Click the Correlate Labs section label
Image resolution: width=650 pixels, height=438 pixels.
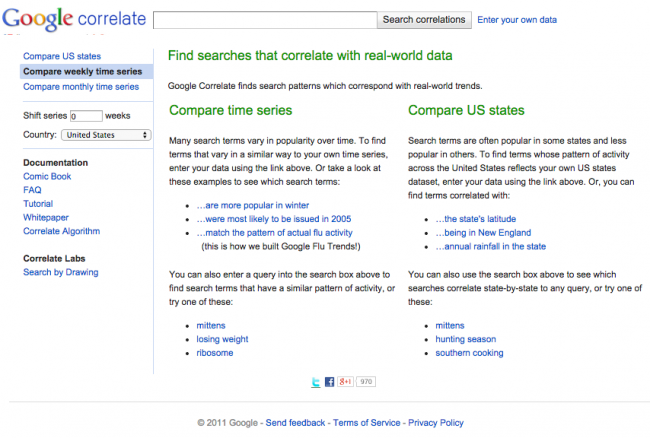click(54, 258)
